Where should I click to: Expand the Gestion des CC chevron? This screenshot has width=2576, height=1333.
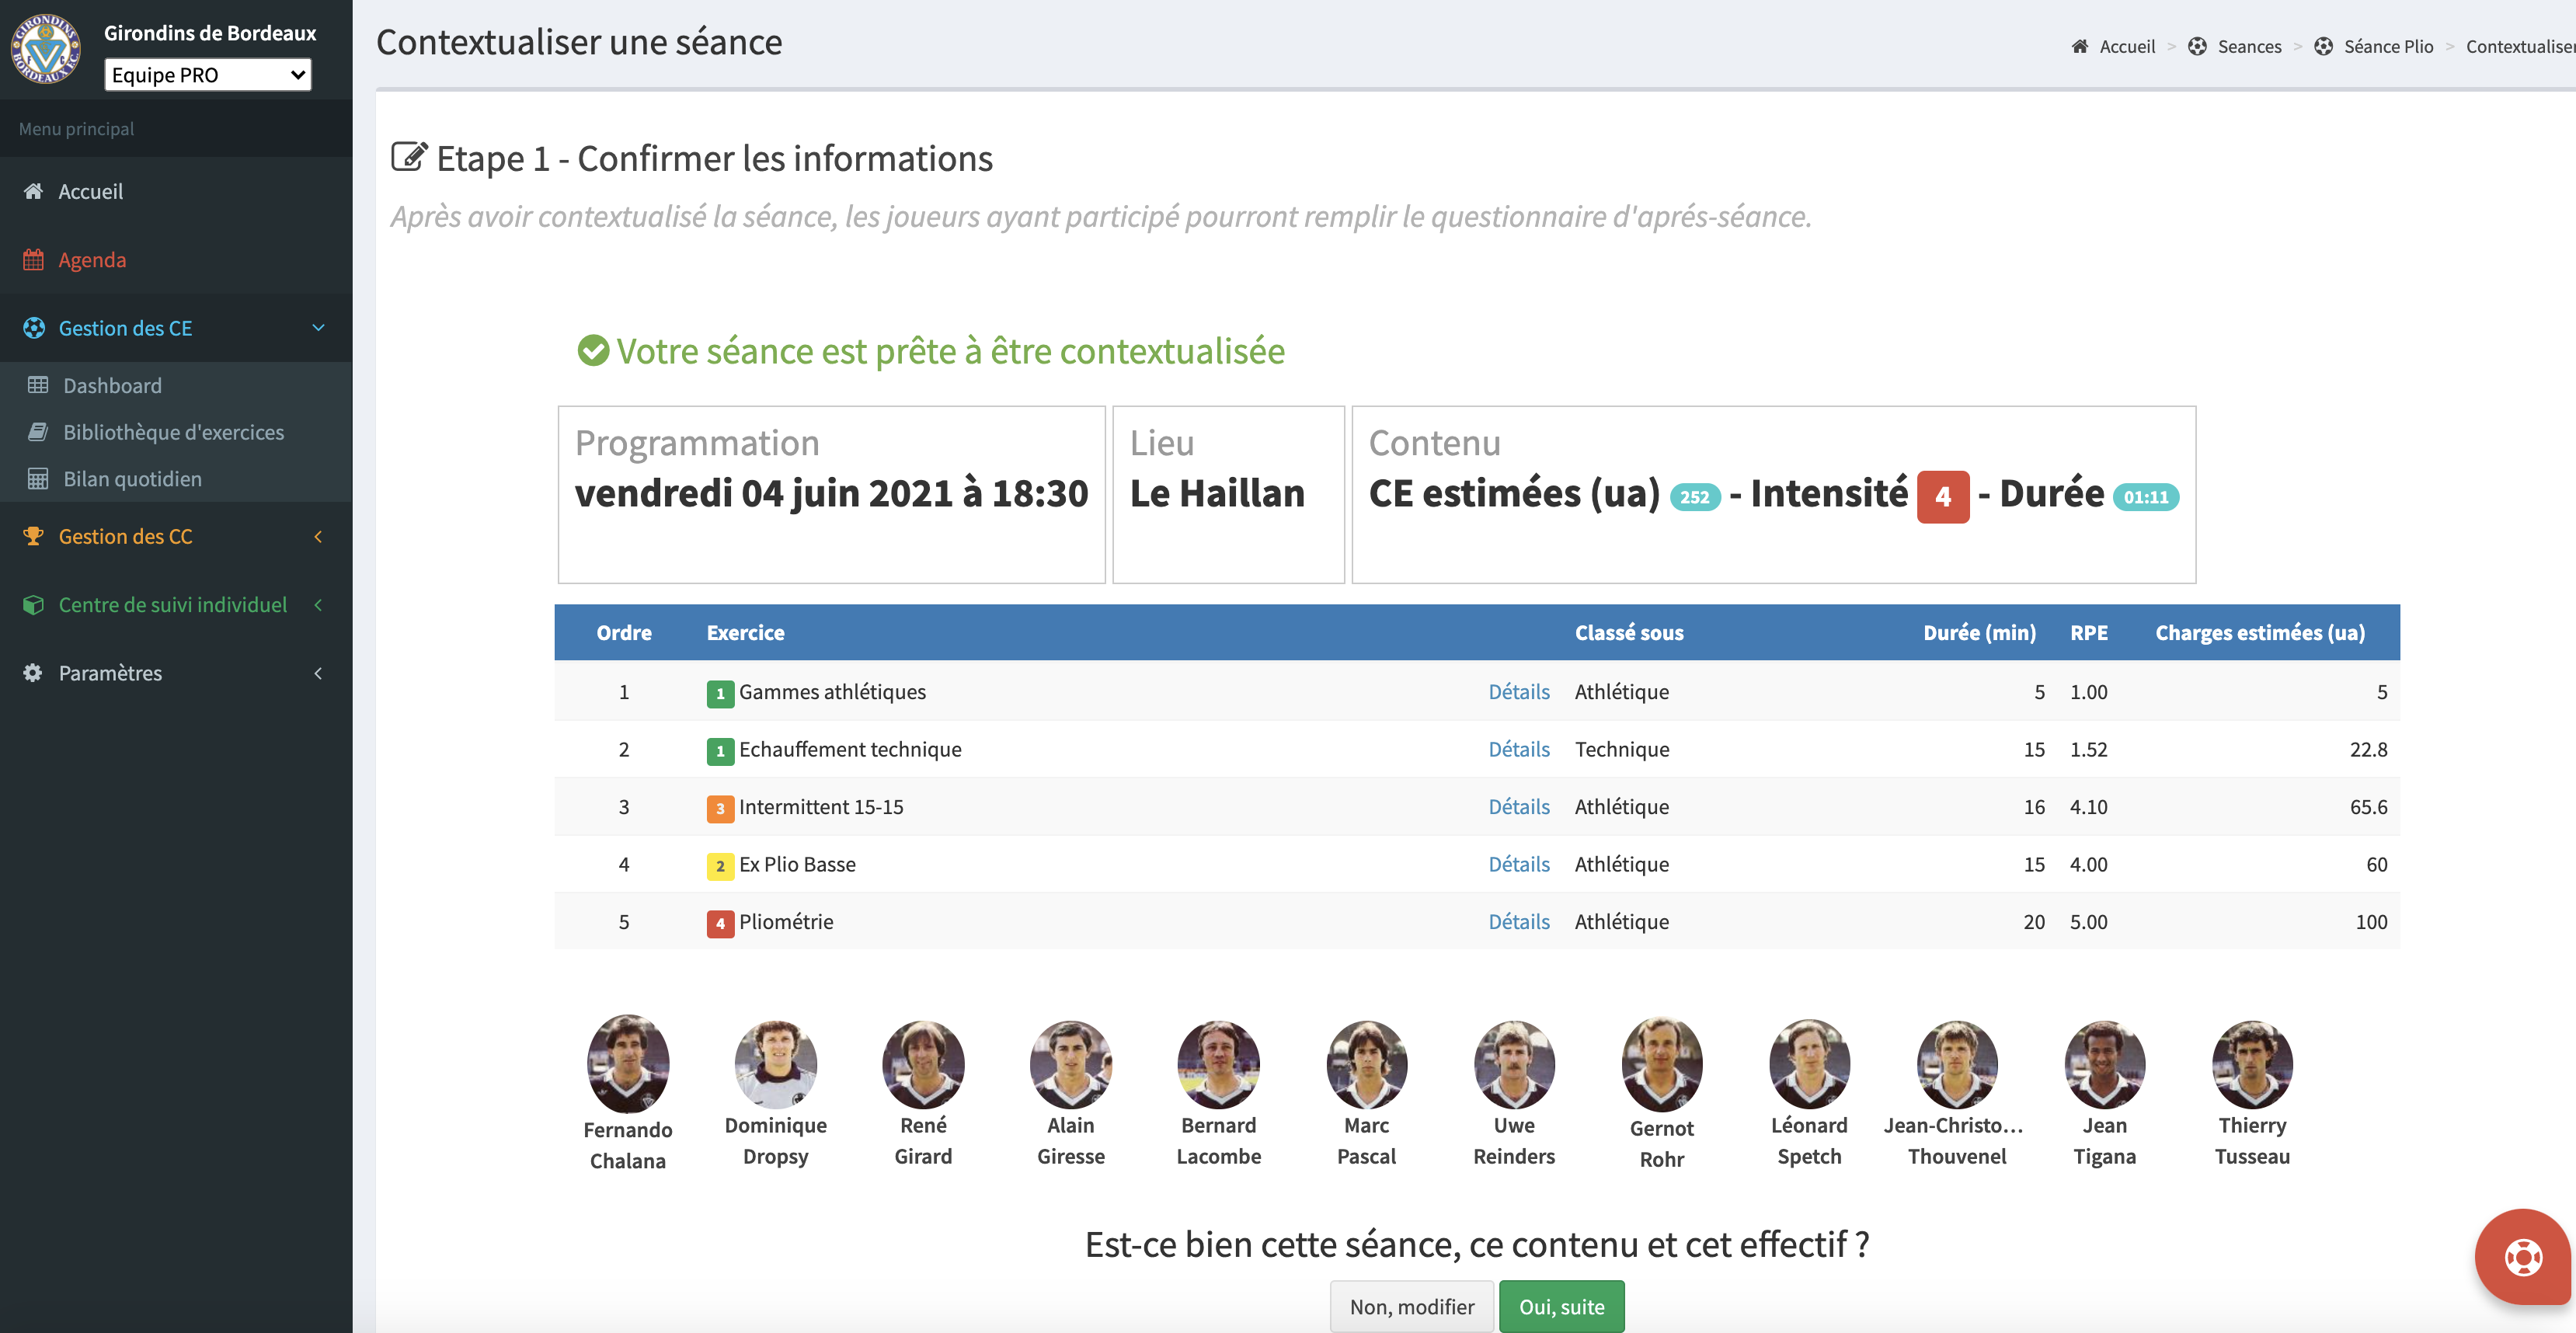pos(318,536)
